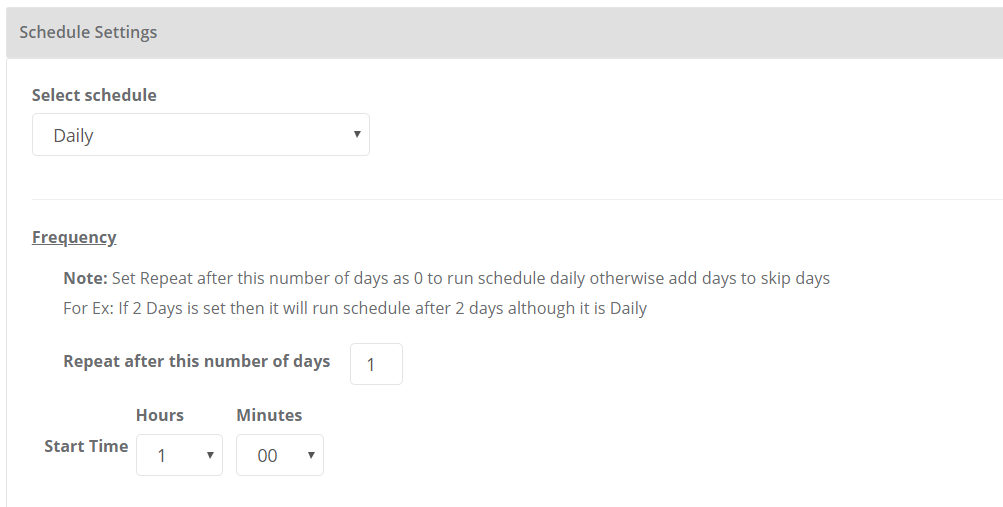Click the 00 value in the Minutes selector
This screenshot has height=507, width=1003.
click(x=267, y=456)
